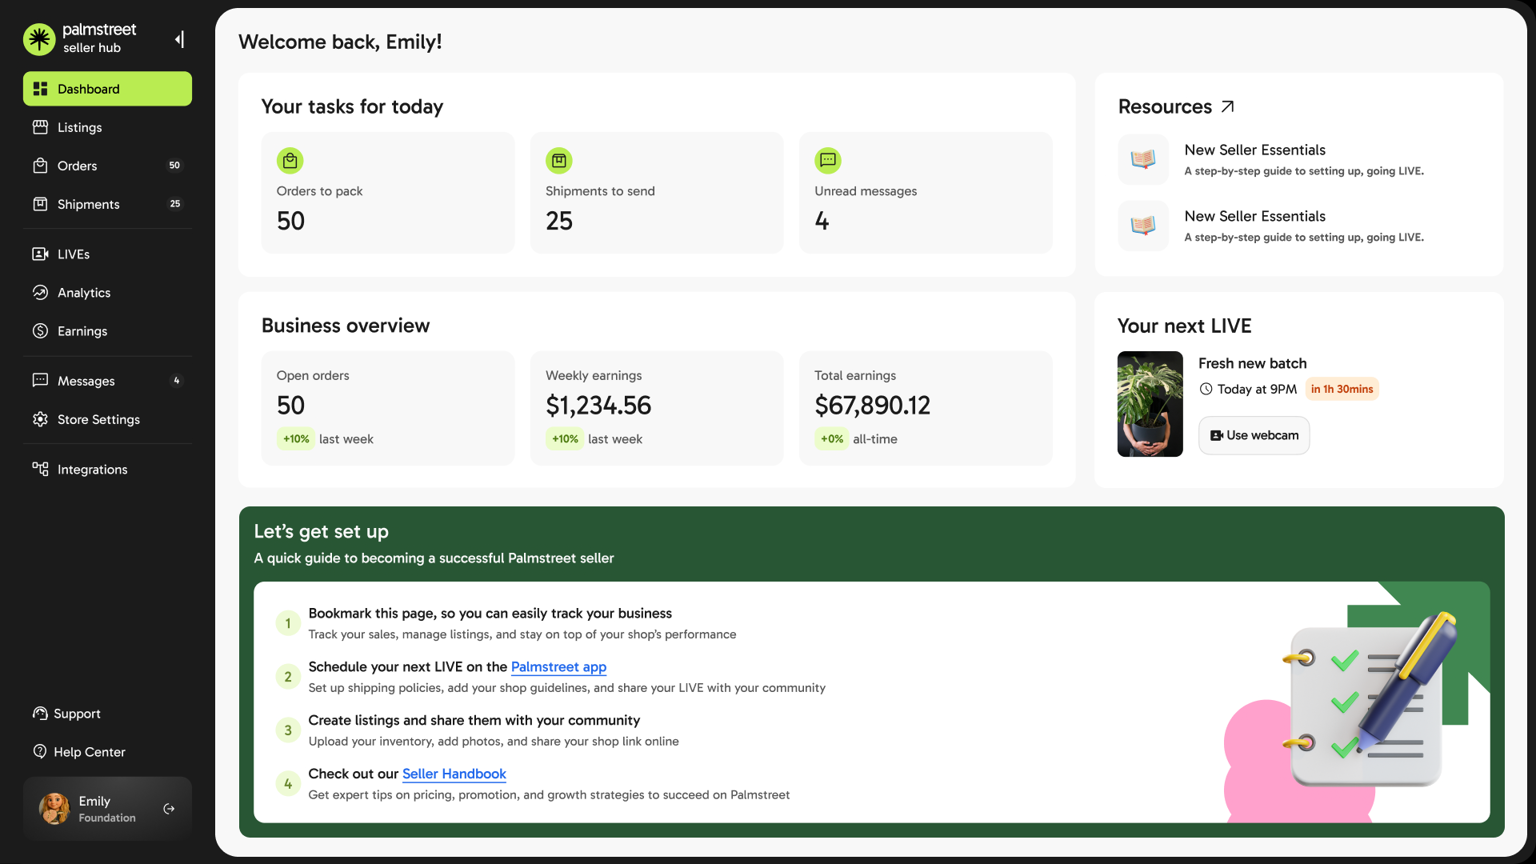The width and height of the screenshot is (1536, 864).
Task: Expand Resources via the arrow icon
Action: pyautogui.click(x=1228, y=106)
